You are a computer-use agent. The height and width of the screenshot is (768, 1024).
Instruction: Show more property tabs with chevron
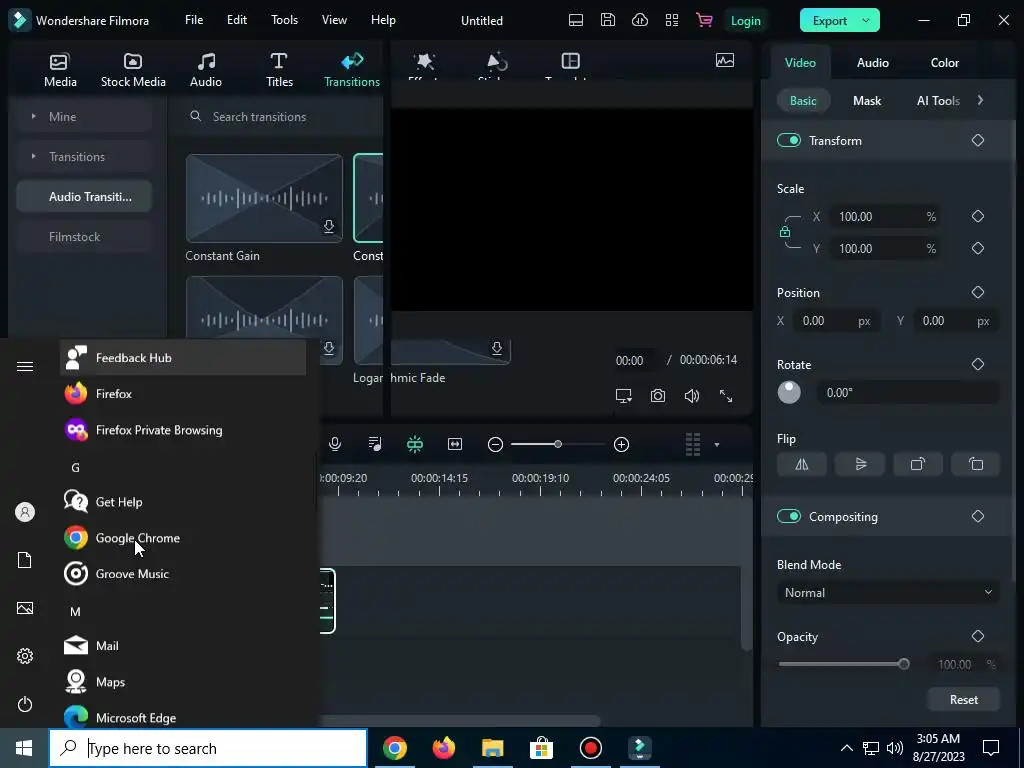(x=980, y=100)
